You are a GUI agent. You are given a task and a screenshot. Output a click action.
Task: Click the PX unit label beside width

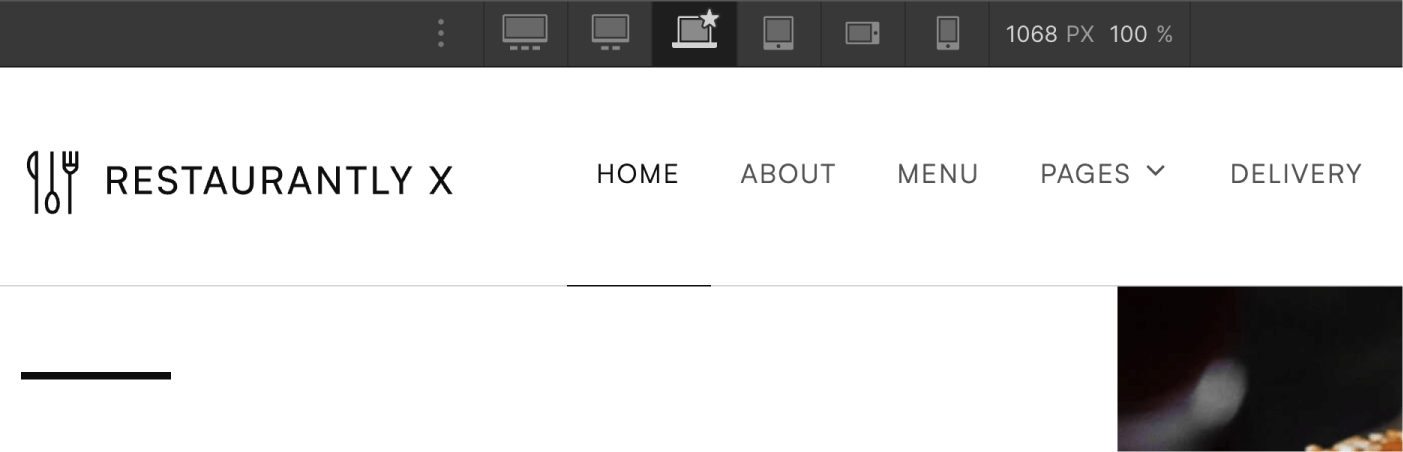click(x=1080, y=34)
